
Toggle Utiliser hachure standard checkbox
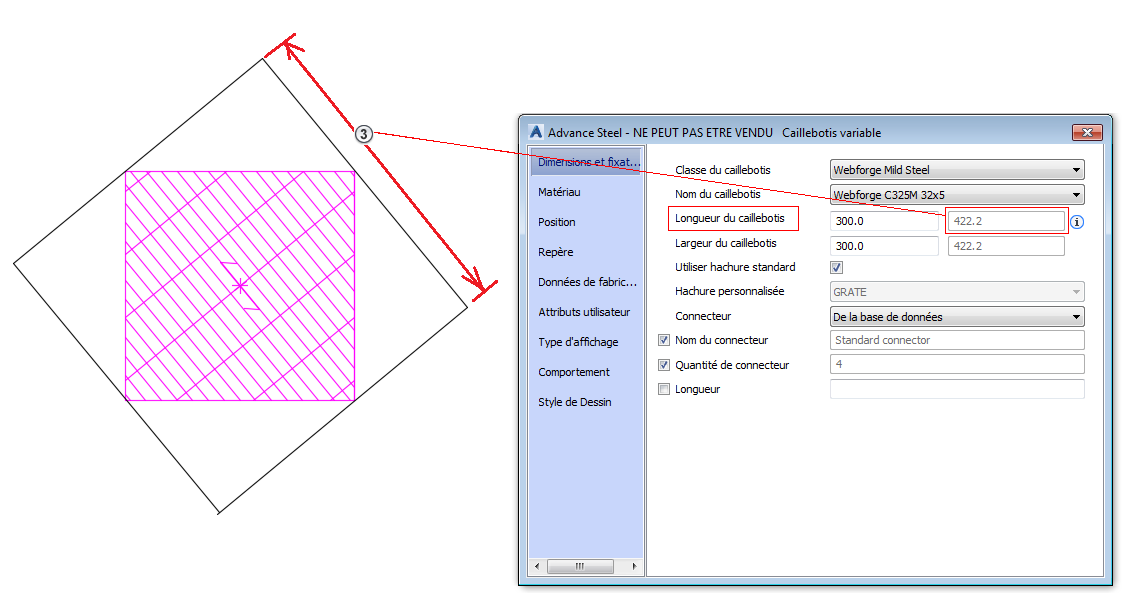tap(836, 267)
